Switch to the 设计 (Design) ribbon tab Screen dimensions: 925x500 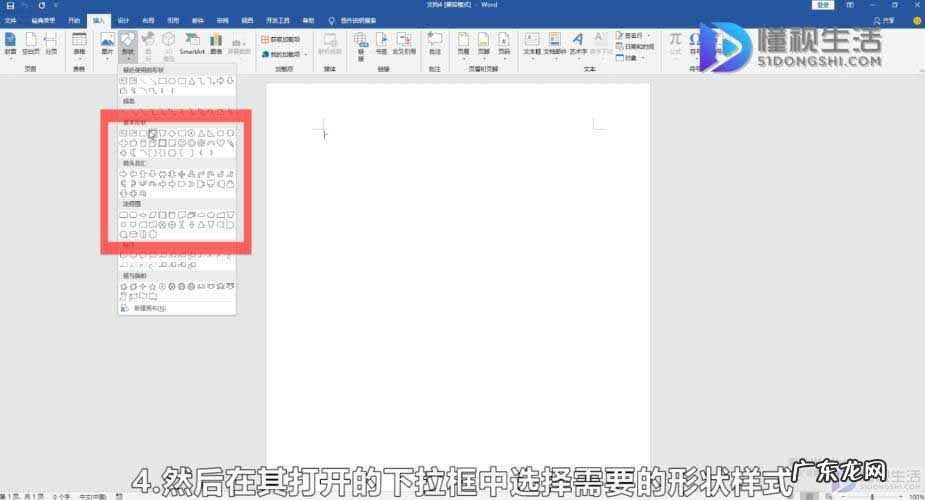pyautogui.click(x=123, y=21)
